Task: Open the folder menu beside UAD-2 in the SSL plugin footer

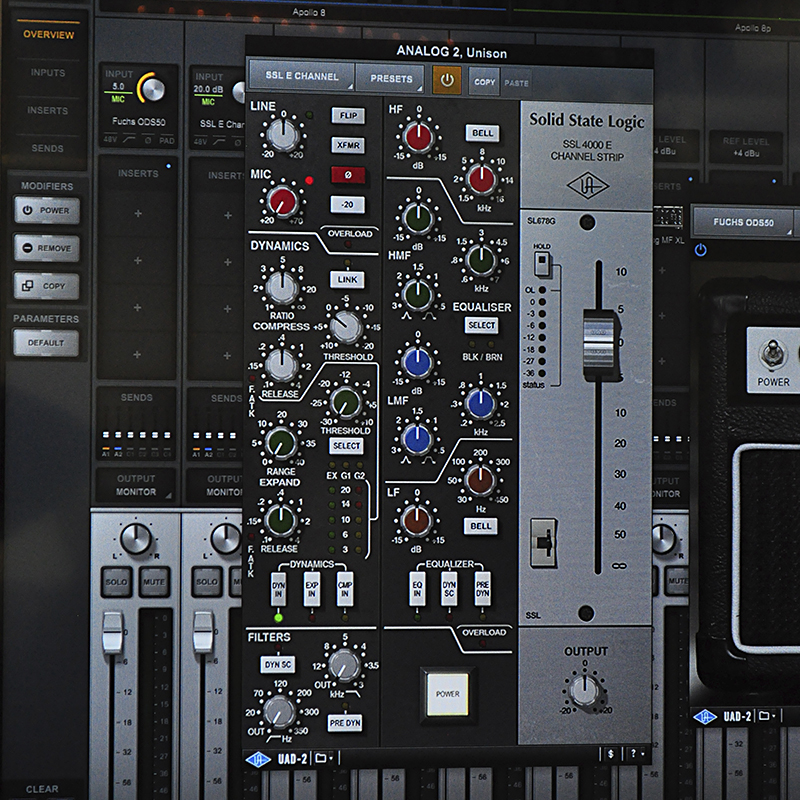Action: coord(323,758)
